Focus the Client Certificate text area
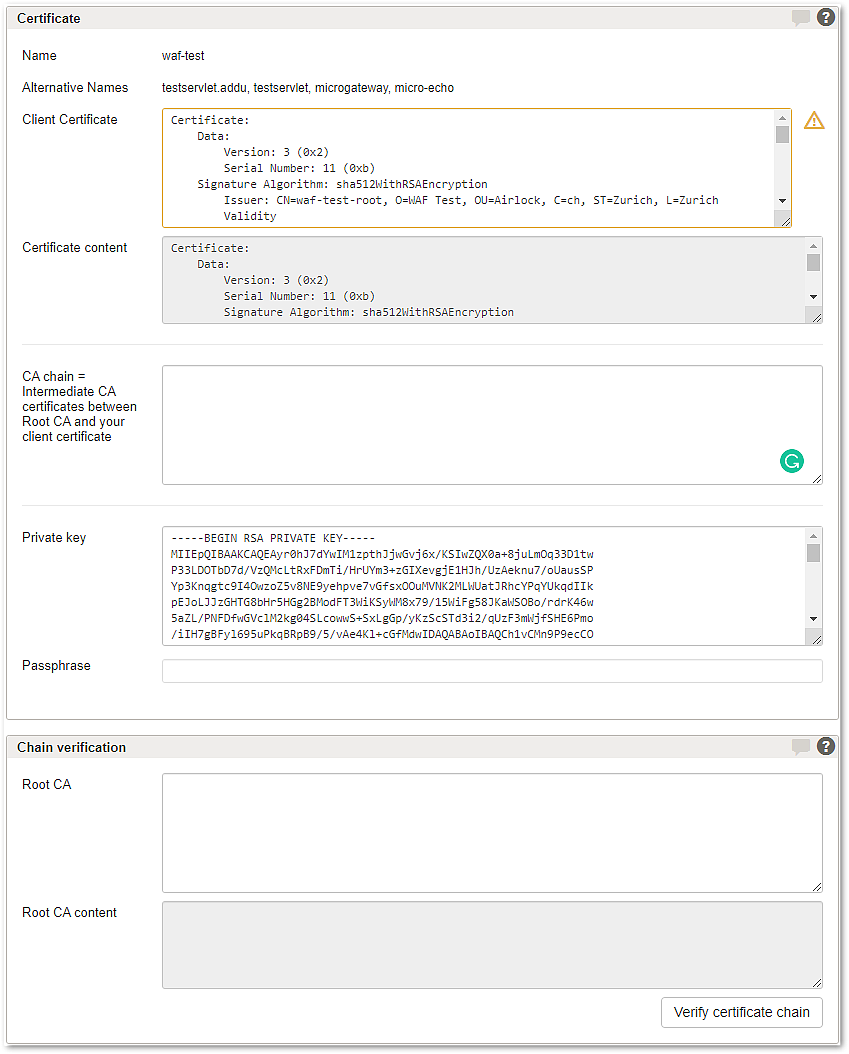This screenshot has width=849, height=1054. click(x=476, y=168)
